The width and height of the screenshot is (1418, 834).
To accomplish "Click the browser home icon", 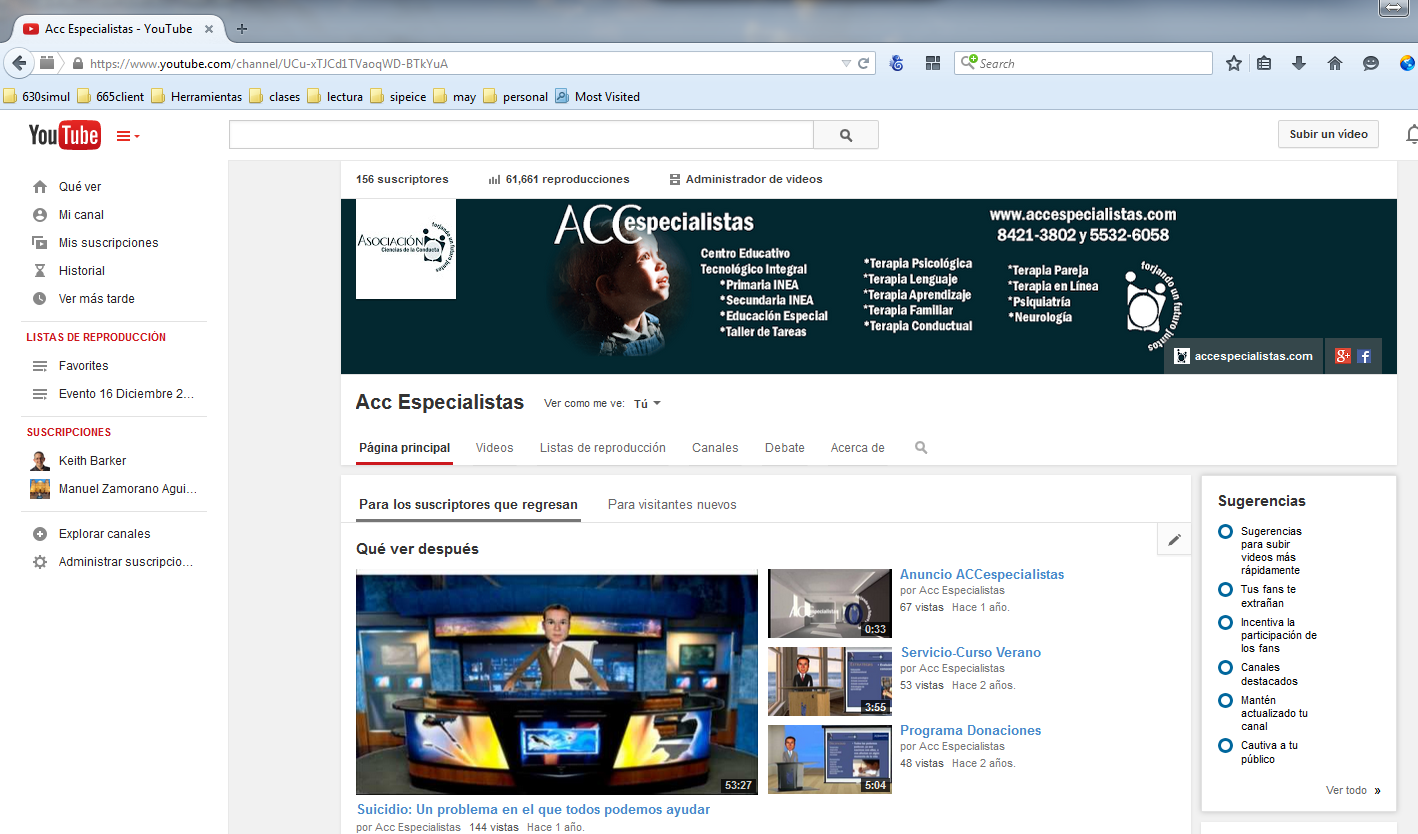I will click(x=1334, y=63).
